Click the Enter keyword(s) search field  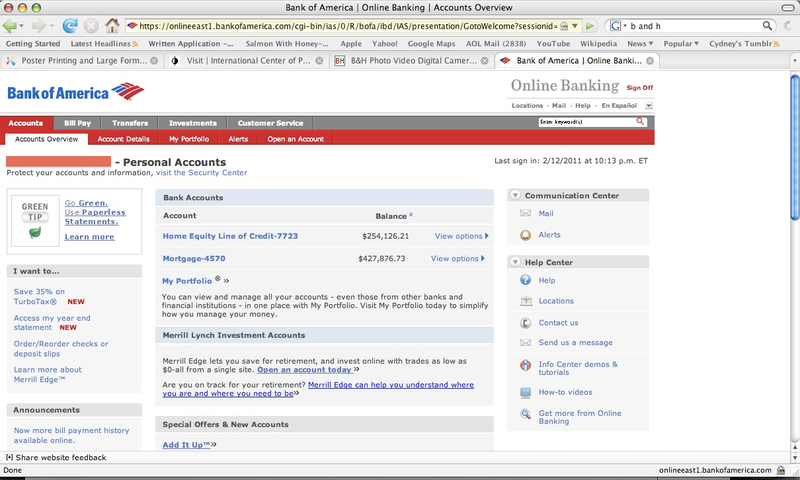(587, 122)
